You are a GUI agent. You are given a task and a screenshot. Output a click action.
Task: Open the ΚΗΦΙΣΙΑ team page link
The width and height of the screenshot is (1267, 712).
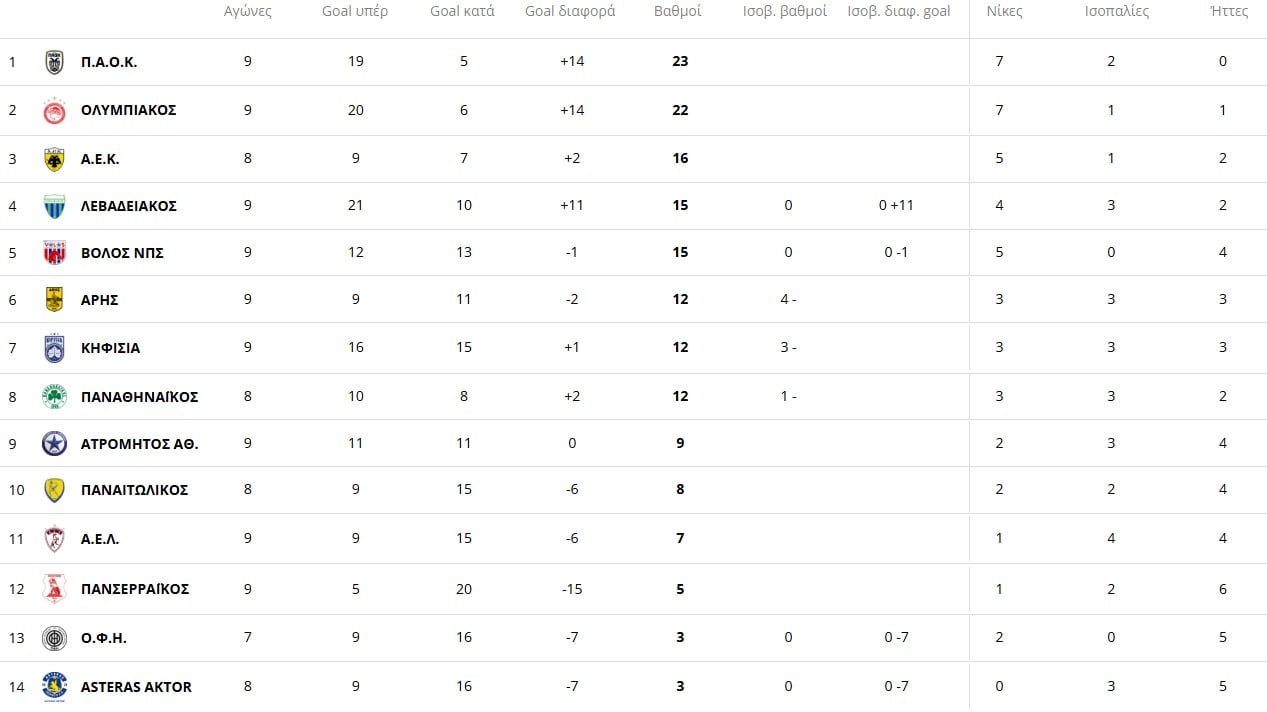(110, 348)
